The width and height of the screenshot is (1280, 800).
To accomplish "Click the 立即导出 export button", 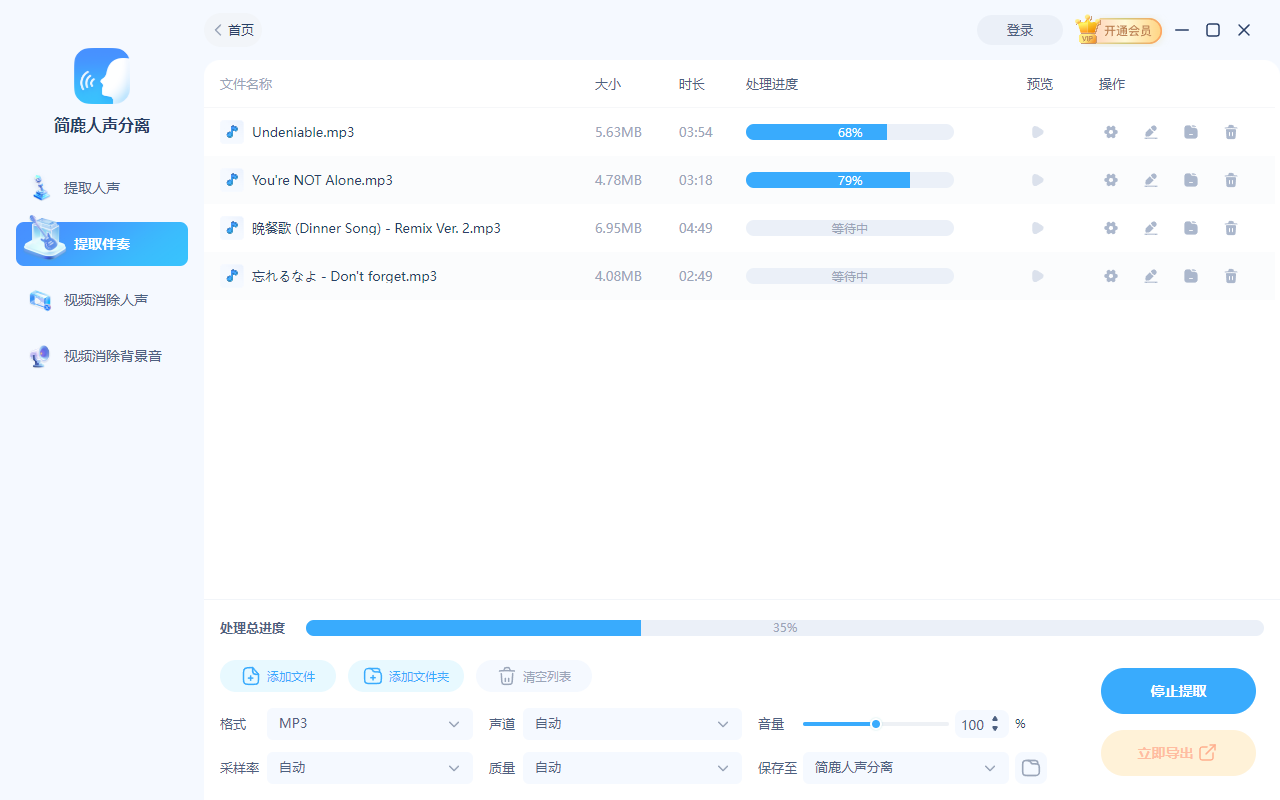I will 1178,753.
